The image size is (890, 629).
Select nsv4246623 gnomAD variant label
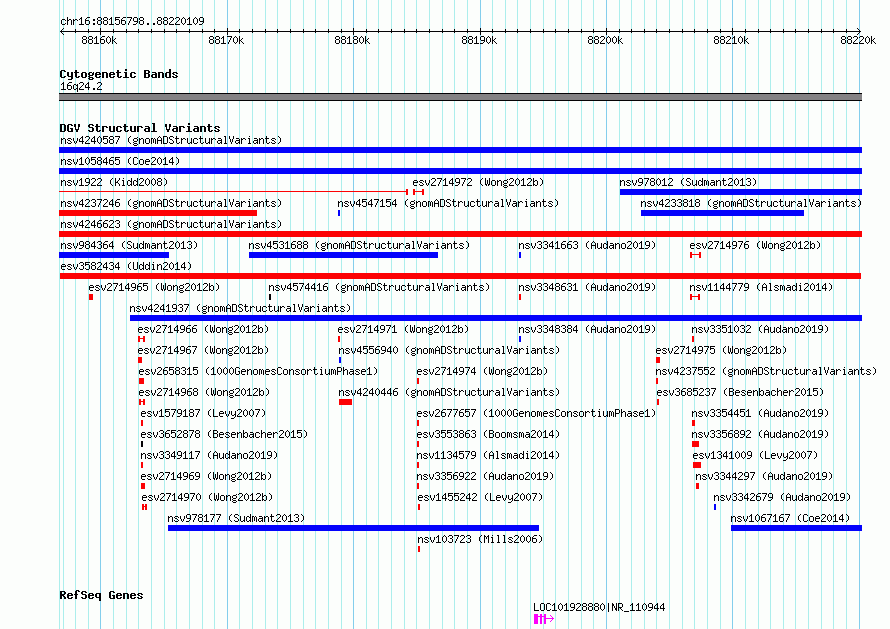tap(171, 224)
